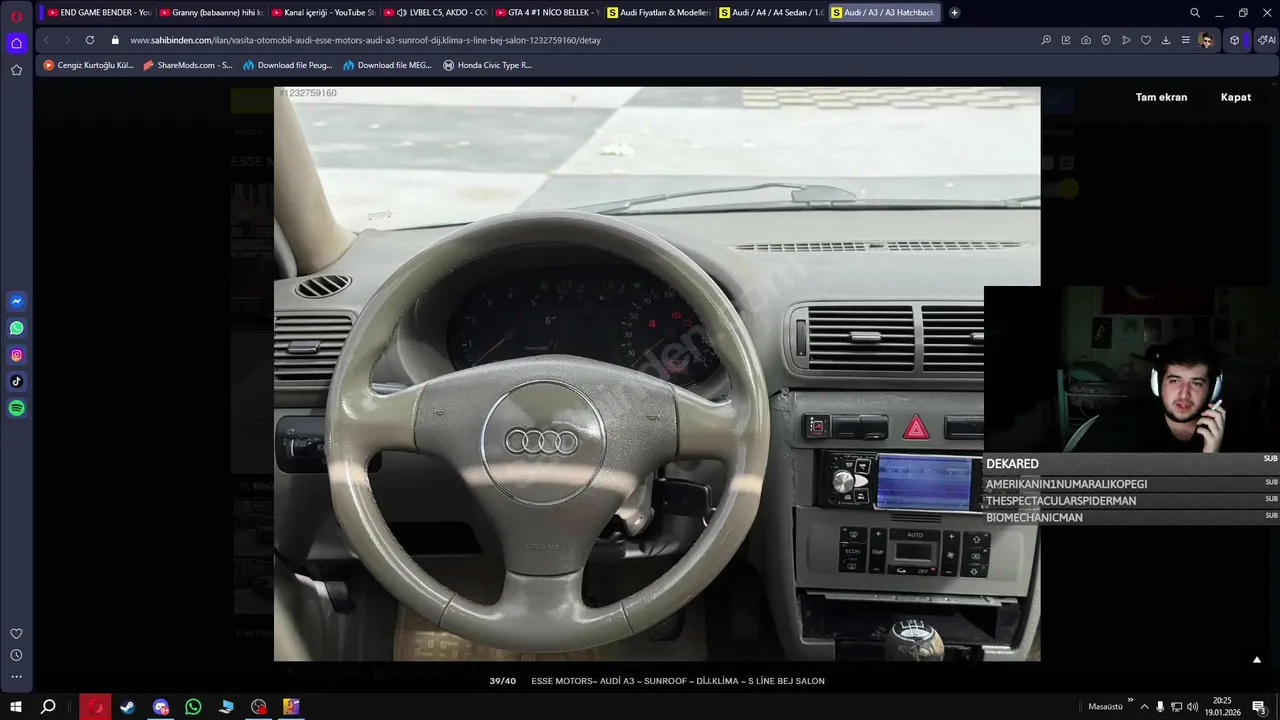Open the downloads icon
The height and width of the screenshot is (720, 1280).
coord(1166,40)
